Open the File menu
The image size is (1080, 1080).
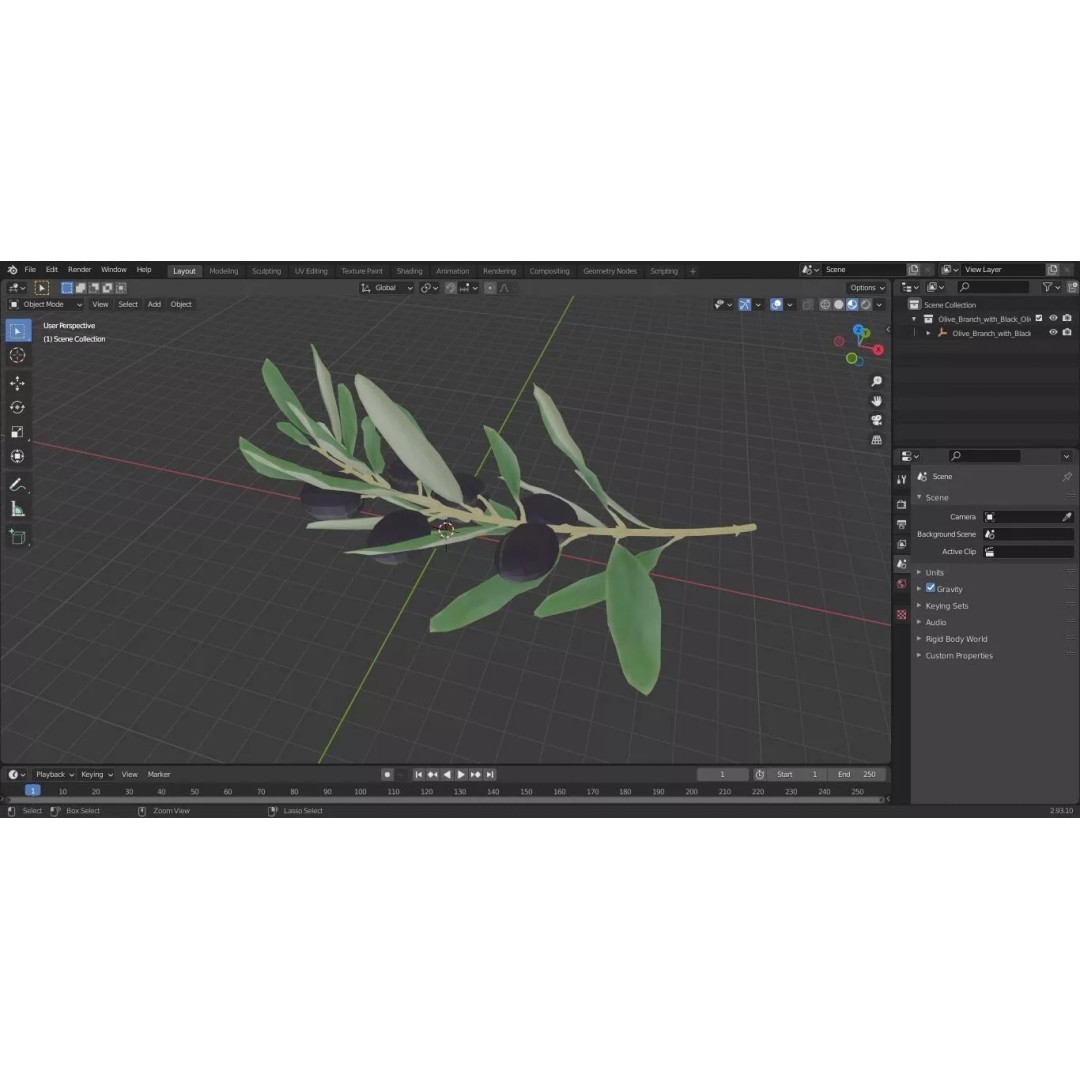click(30, 270)
